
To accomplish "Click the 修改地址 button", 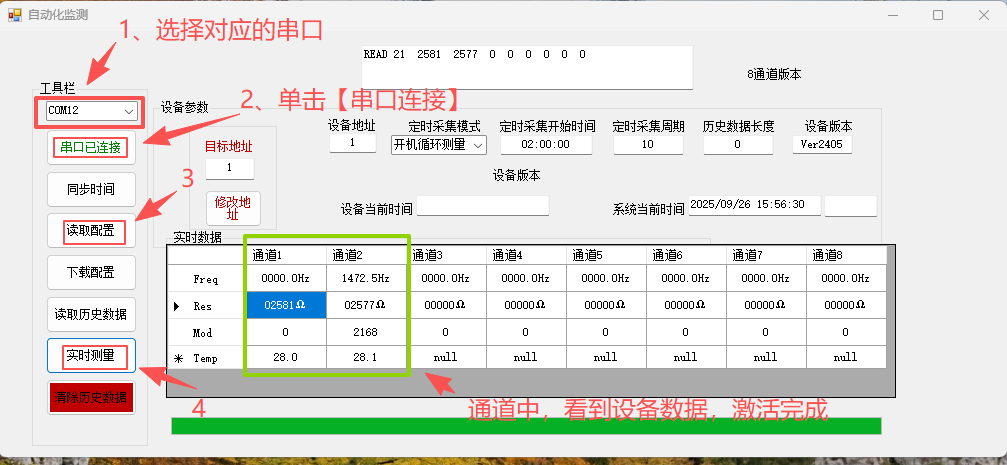I will coord(232,208).
